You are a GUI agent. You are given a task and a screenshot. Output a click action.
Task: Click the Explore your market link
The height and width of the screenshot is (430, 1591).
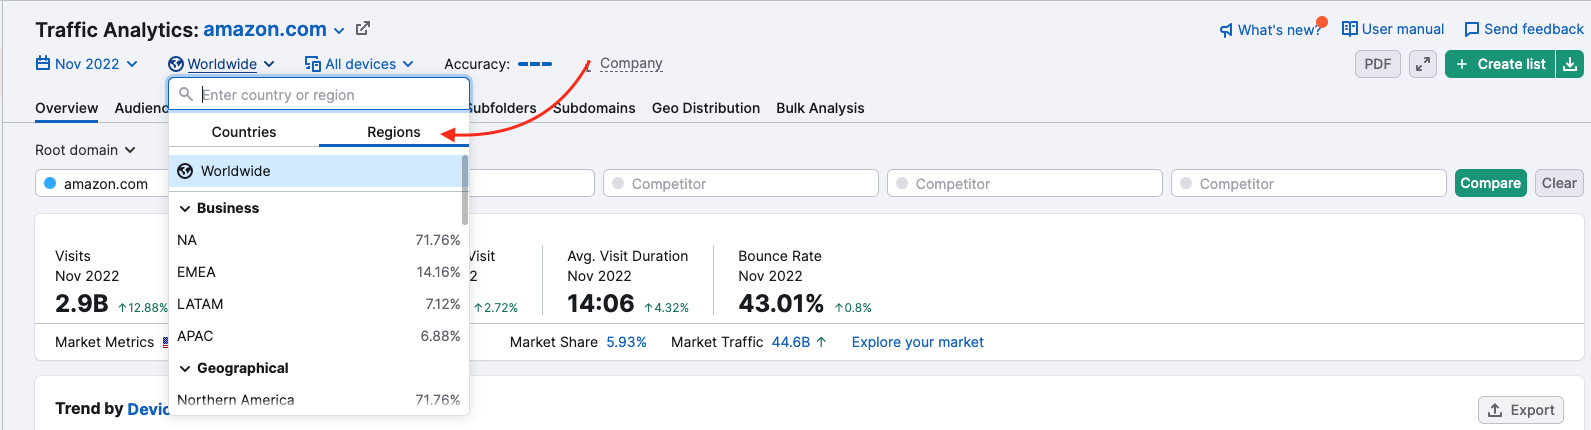click(x=918, y=342)
